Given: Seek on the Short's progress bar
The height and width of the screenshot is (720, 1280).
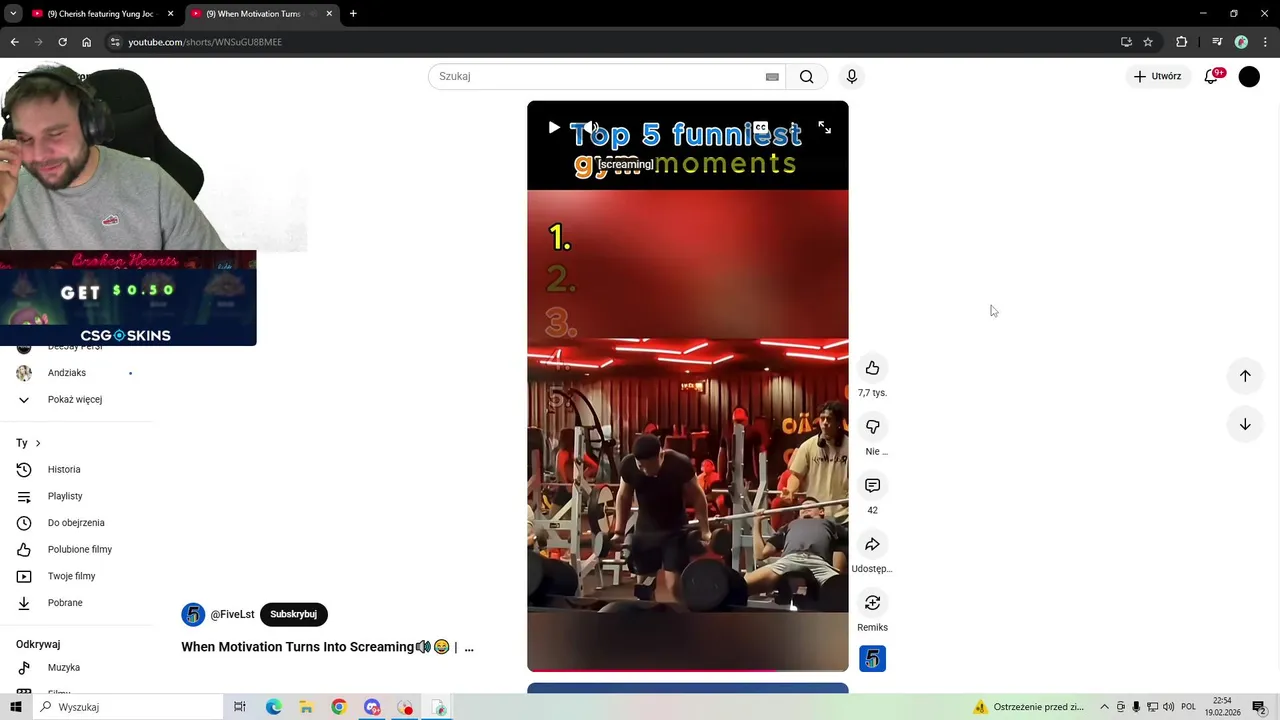Looking at the screenshot, I should click(688, 670).
